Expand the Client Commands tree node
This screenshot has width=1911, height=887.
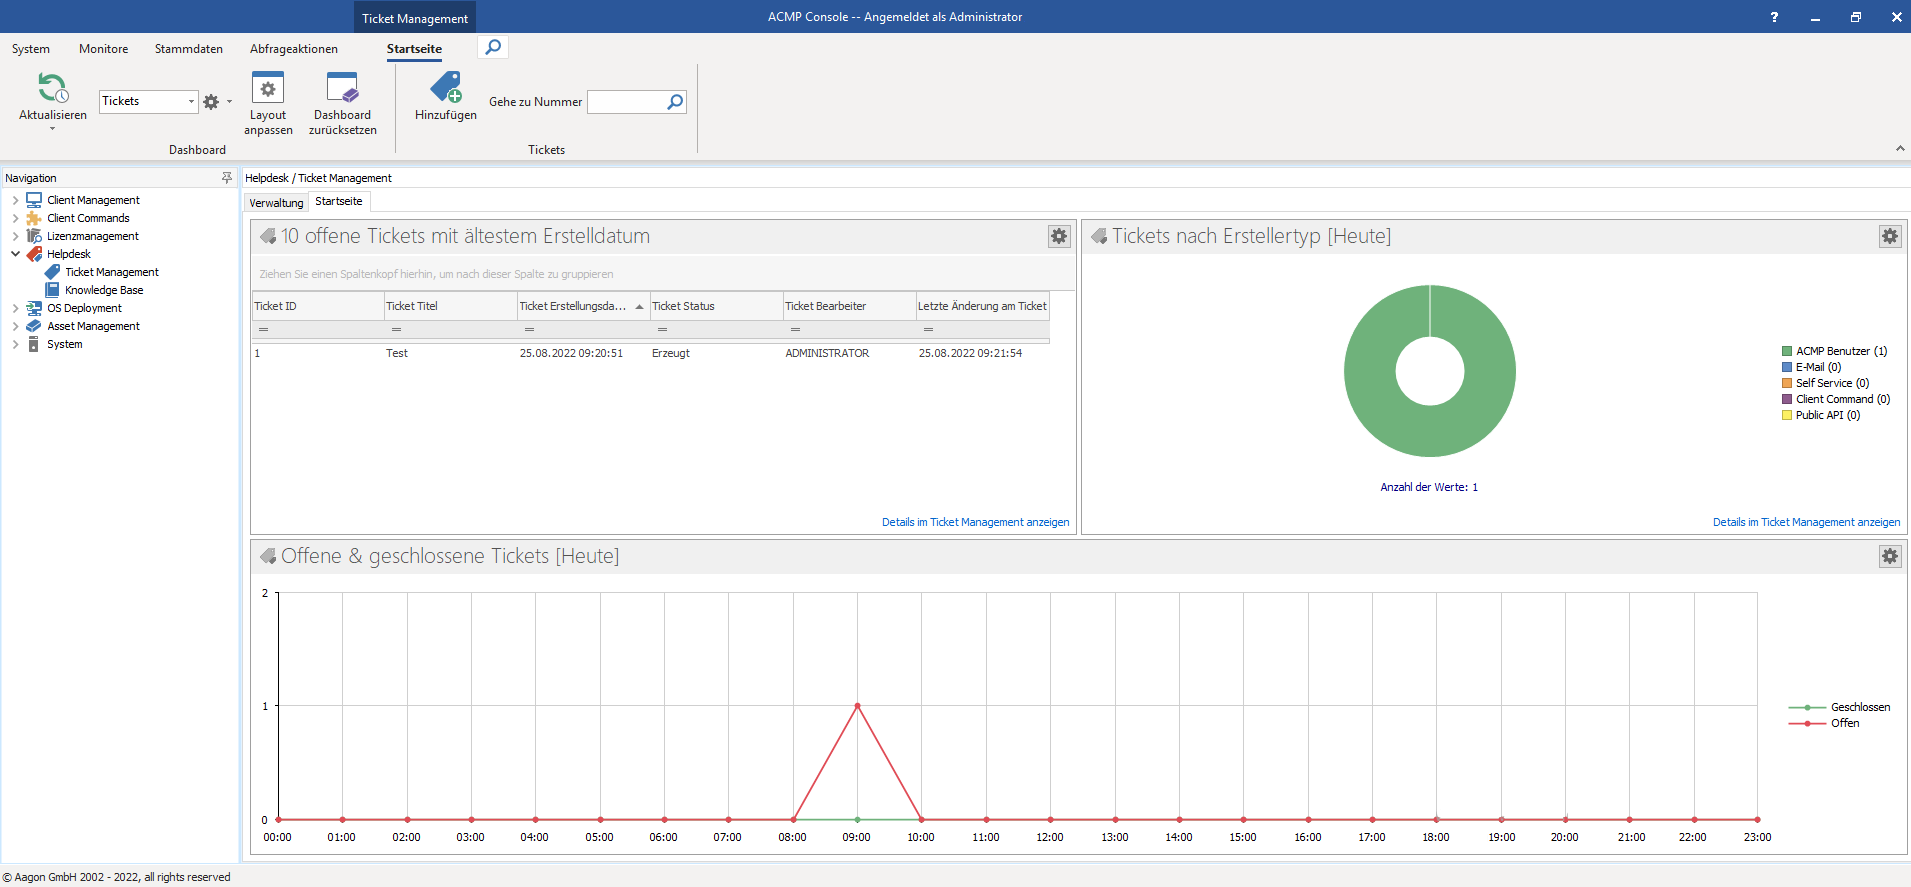pos(15,218)
